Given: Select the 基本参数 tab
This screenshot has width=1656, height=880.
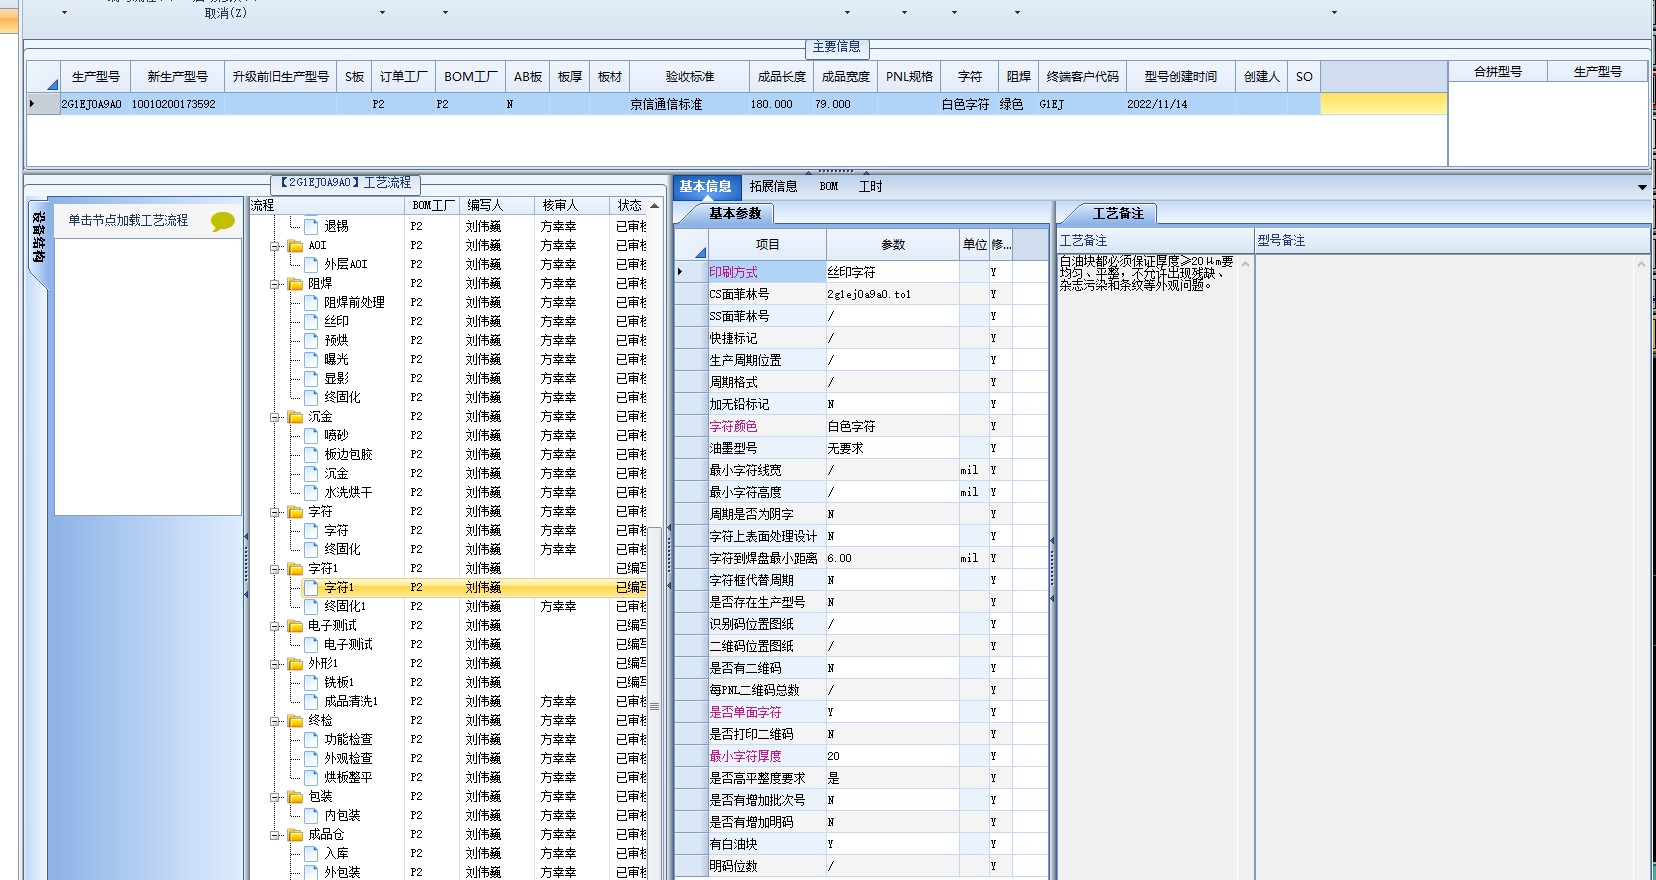Looking at the screenshot, I should pyautogui.click(x=735, y=213).
